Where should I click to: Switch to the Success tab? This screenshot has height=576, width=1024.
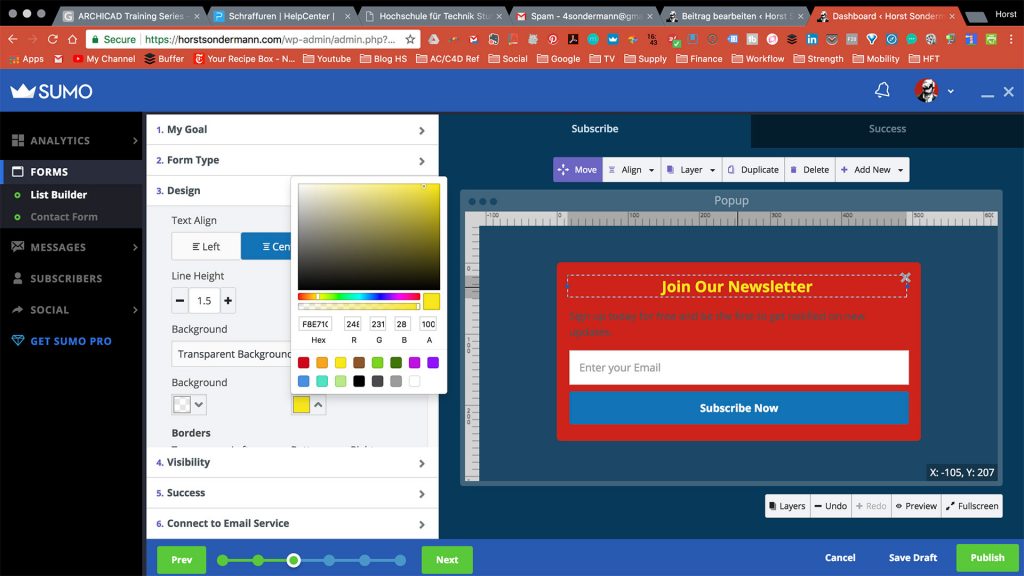coord(887,129)
